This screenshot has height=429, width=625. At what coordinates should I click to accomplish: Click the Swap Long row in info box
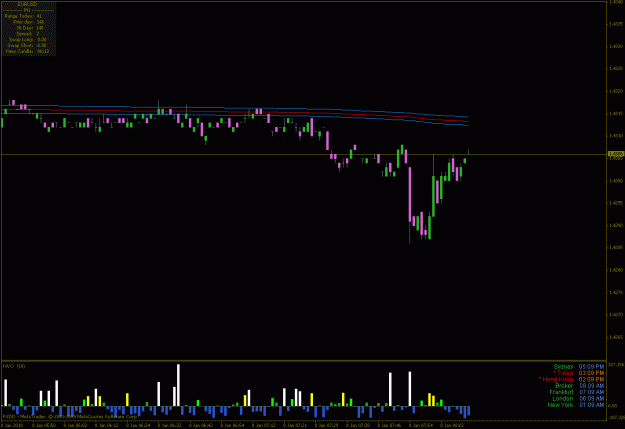pyautogui.click(x=28, y=39)
